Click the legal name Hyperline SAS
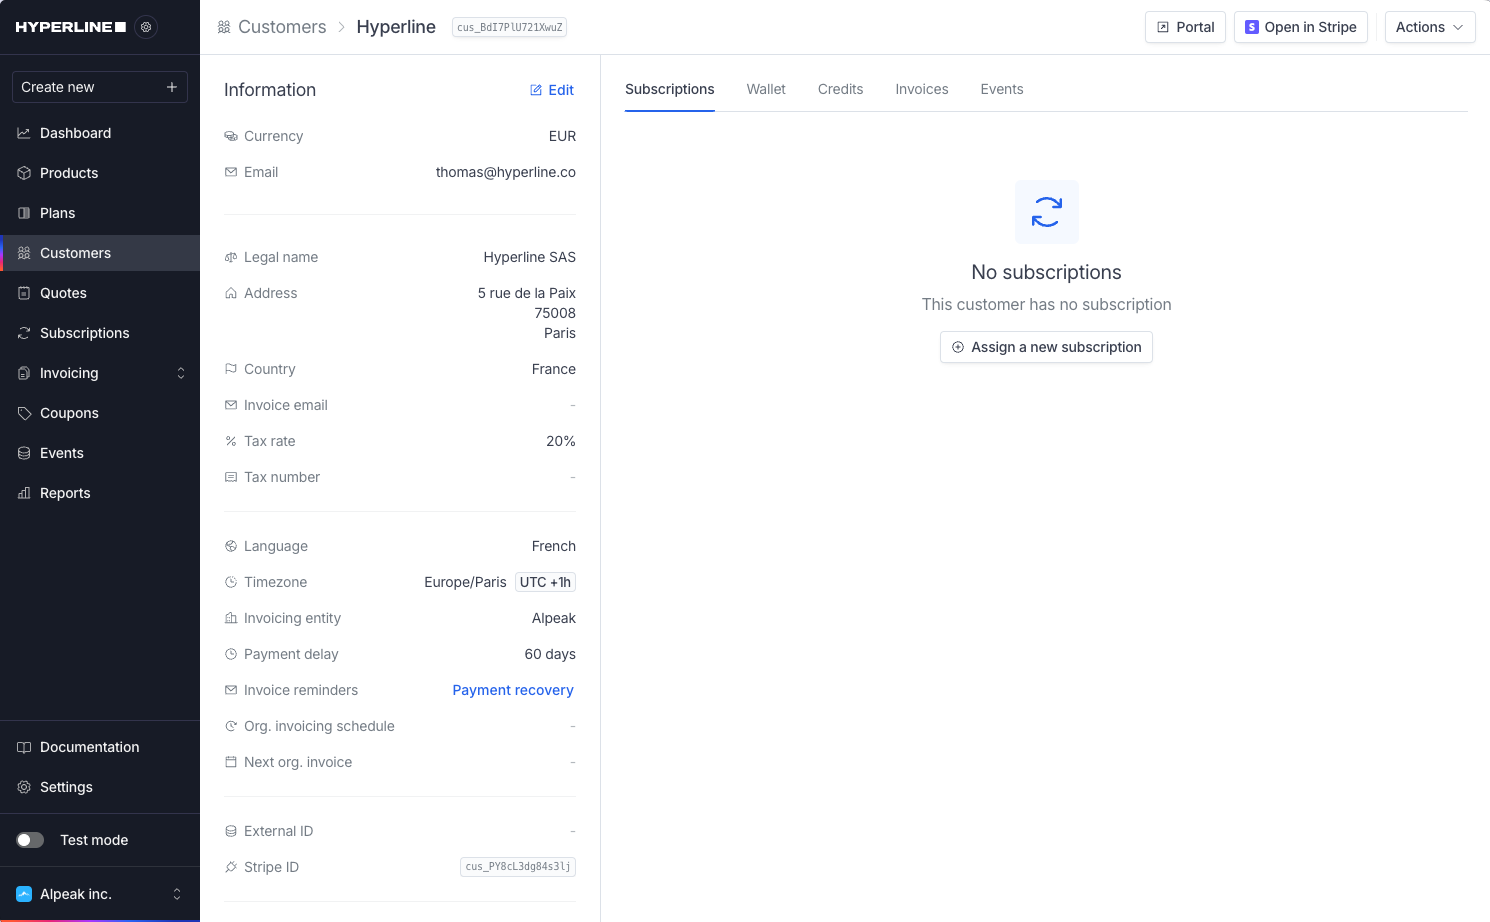This screenshot has height=922, width=1490. [x=529, y=257]
